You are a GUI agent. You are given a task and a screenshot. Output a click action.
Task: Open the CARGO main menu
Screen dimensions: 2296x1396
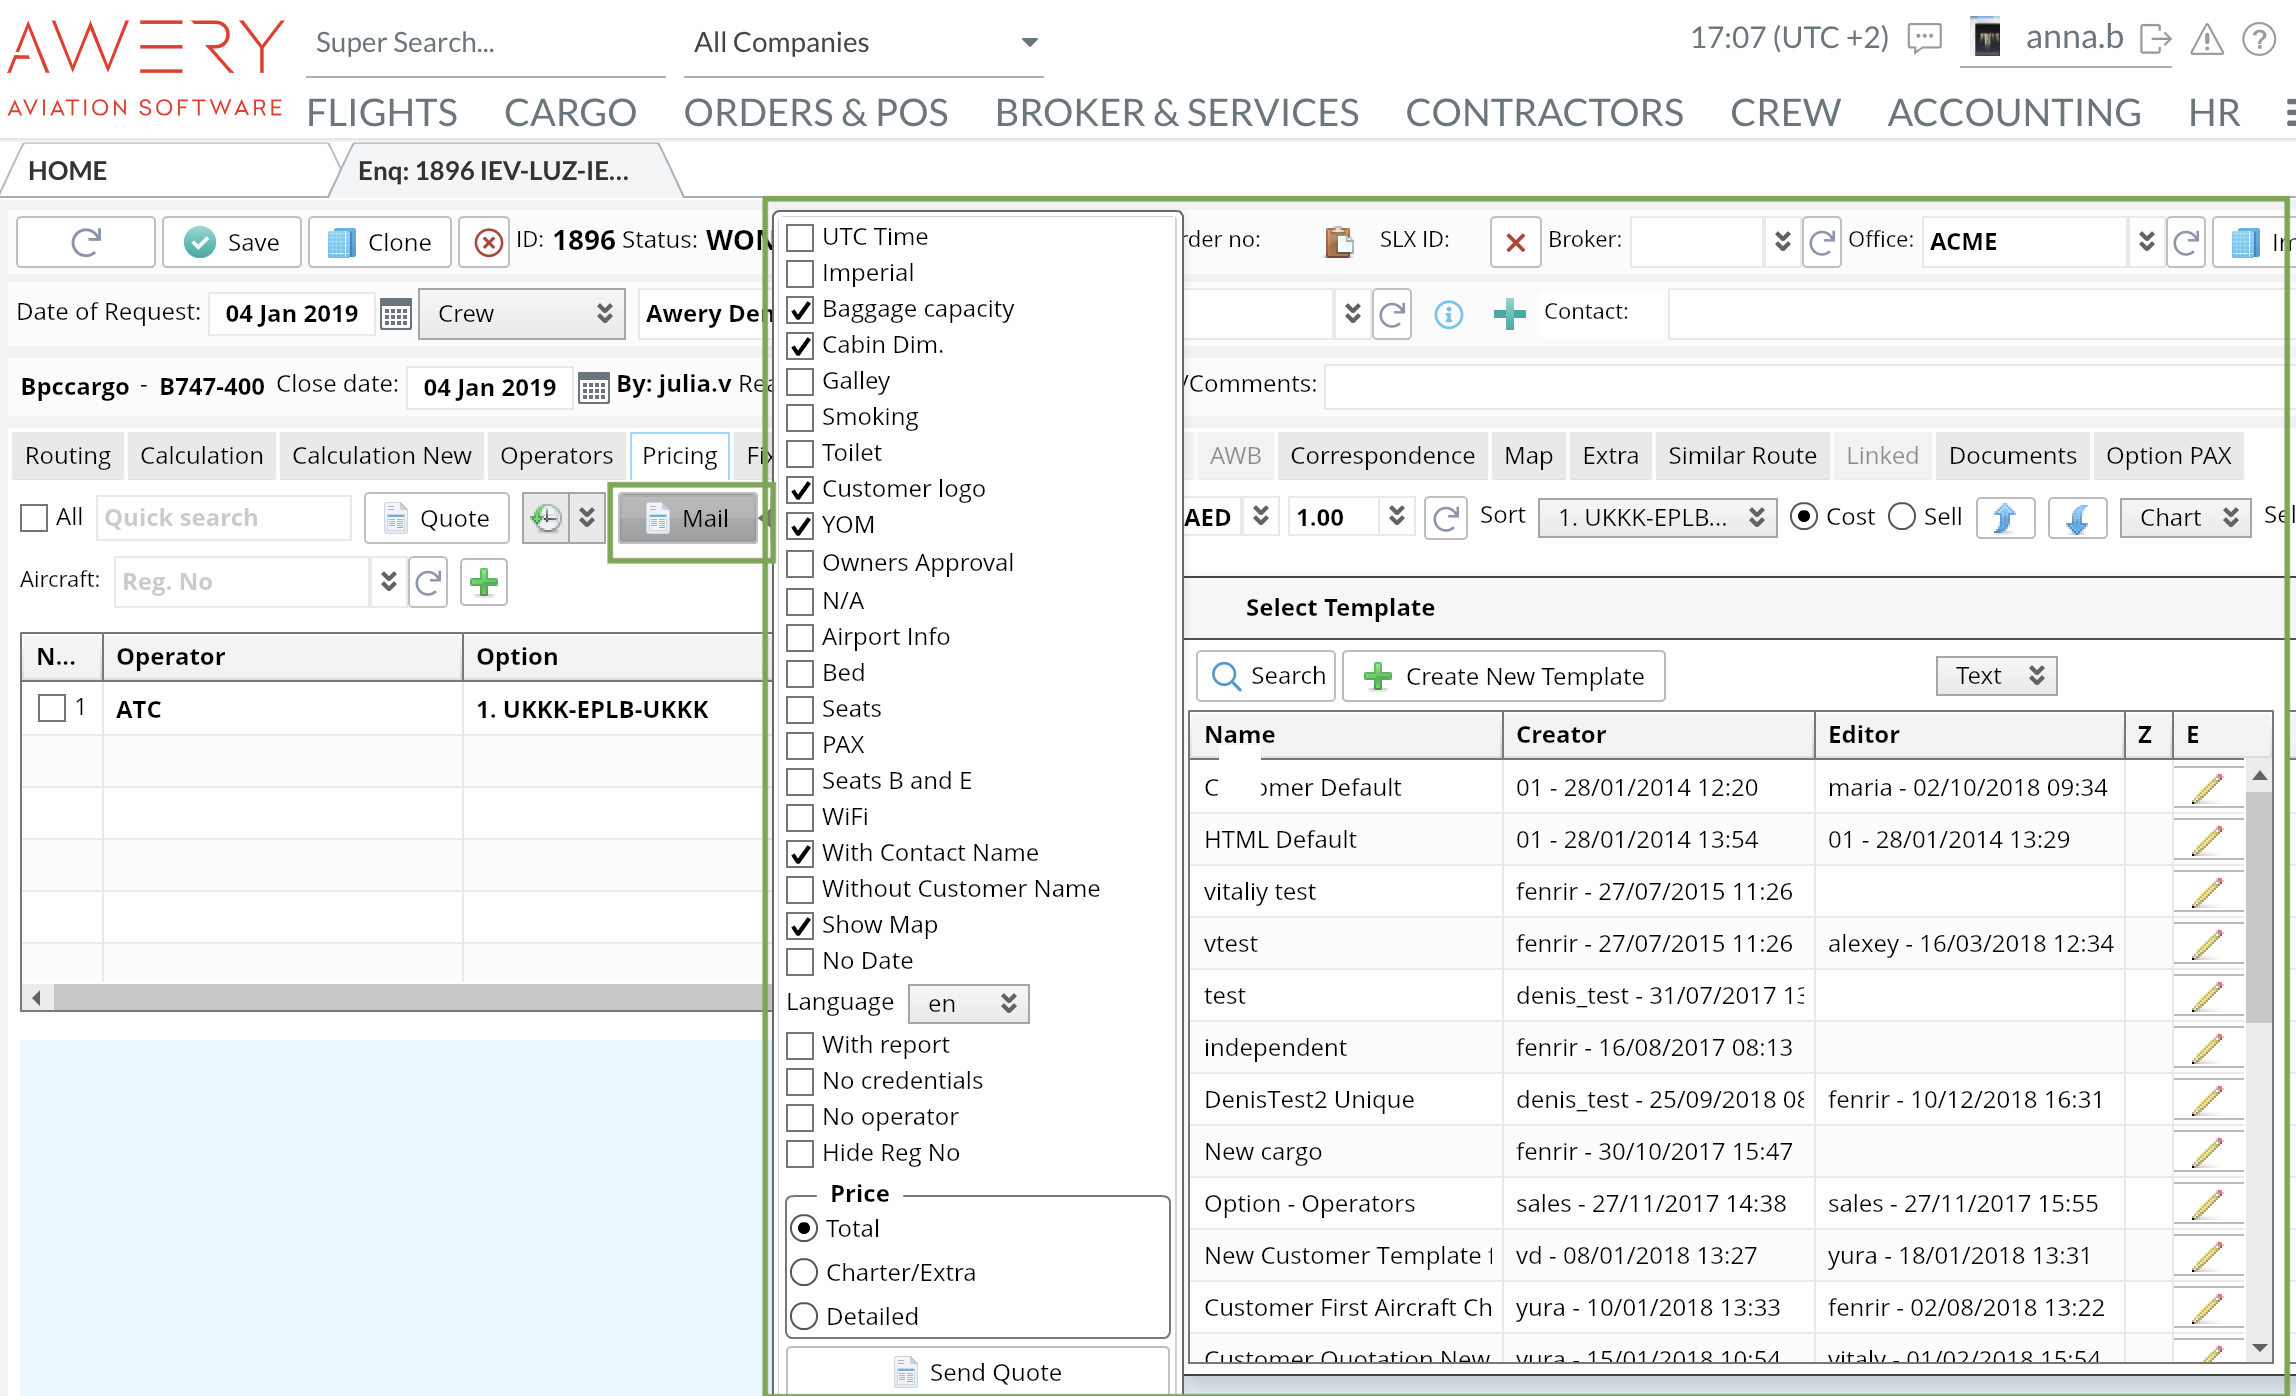point(570,113)
